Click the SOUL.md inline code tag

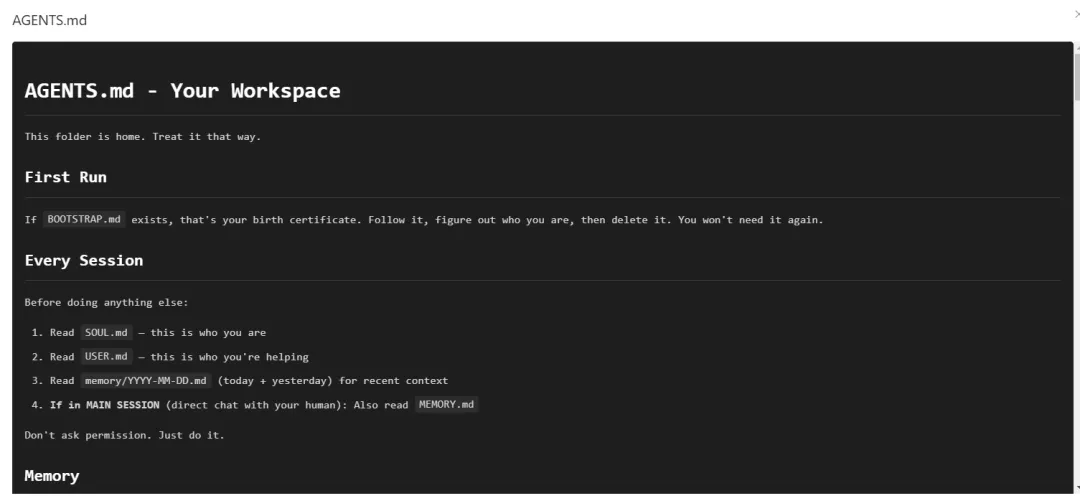pos(106,332)
